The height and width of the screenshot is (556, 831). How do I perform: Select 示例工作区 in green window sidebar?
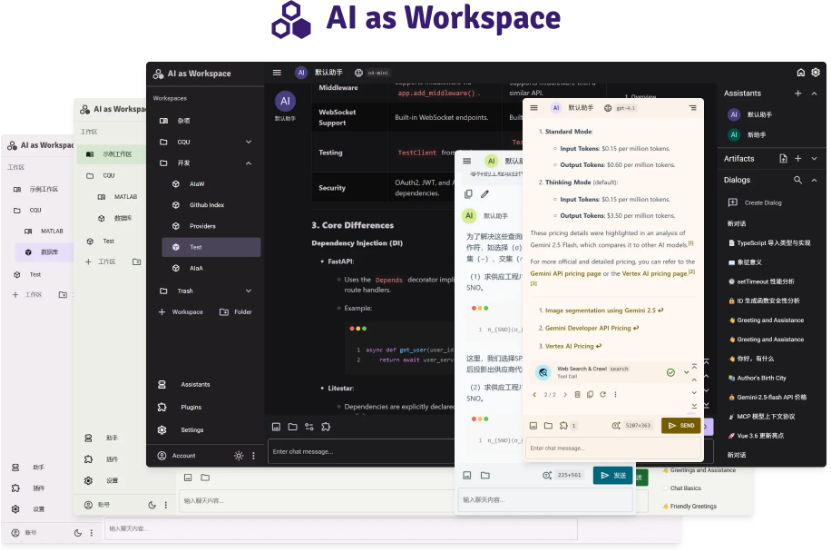click(111, 154)
